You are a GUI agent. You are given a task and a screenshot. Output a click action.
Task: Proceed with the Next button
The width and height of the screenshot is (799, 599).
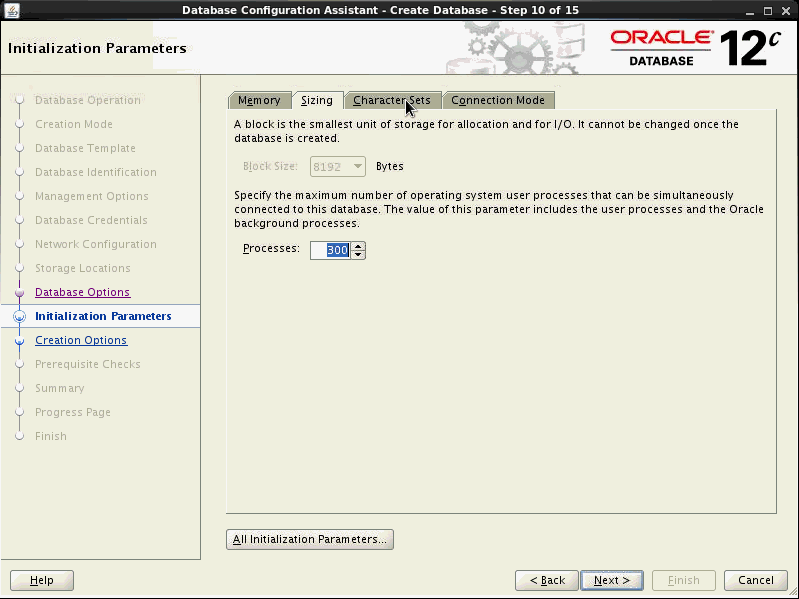click(612, 580)
